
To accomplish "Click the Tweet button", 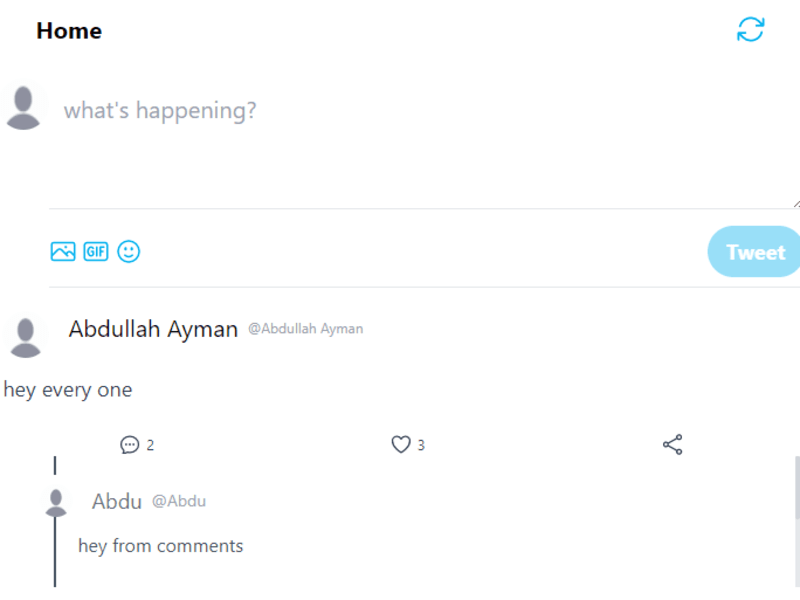I will 754,252.
